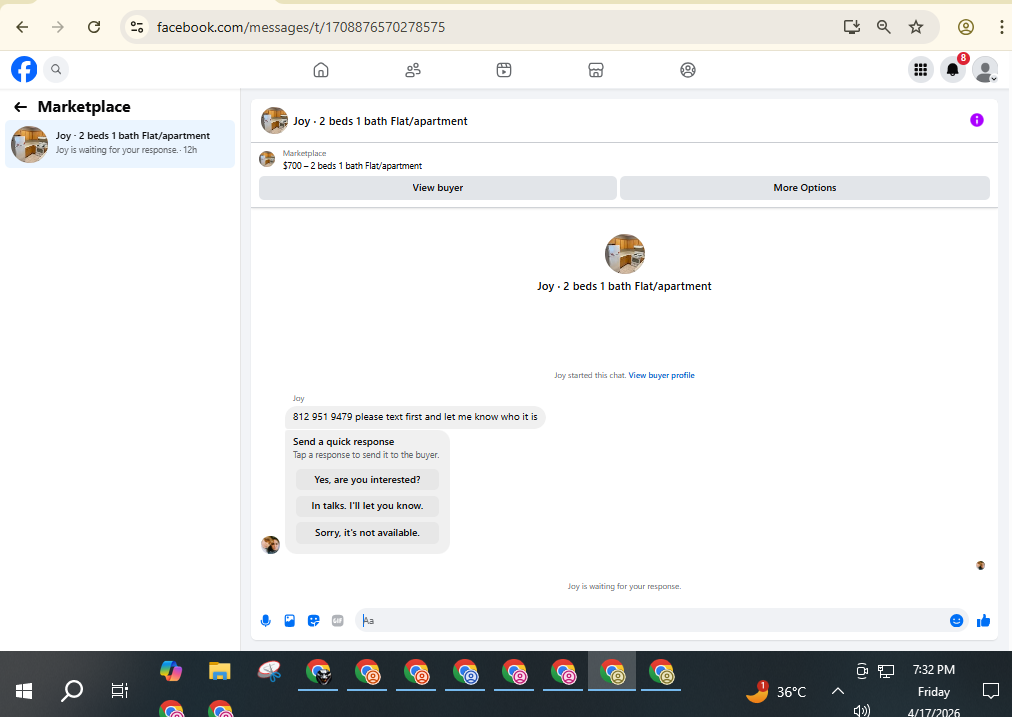Choose a sticker
1012x717 pixels.
314,621
